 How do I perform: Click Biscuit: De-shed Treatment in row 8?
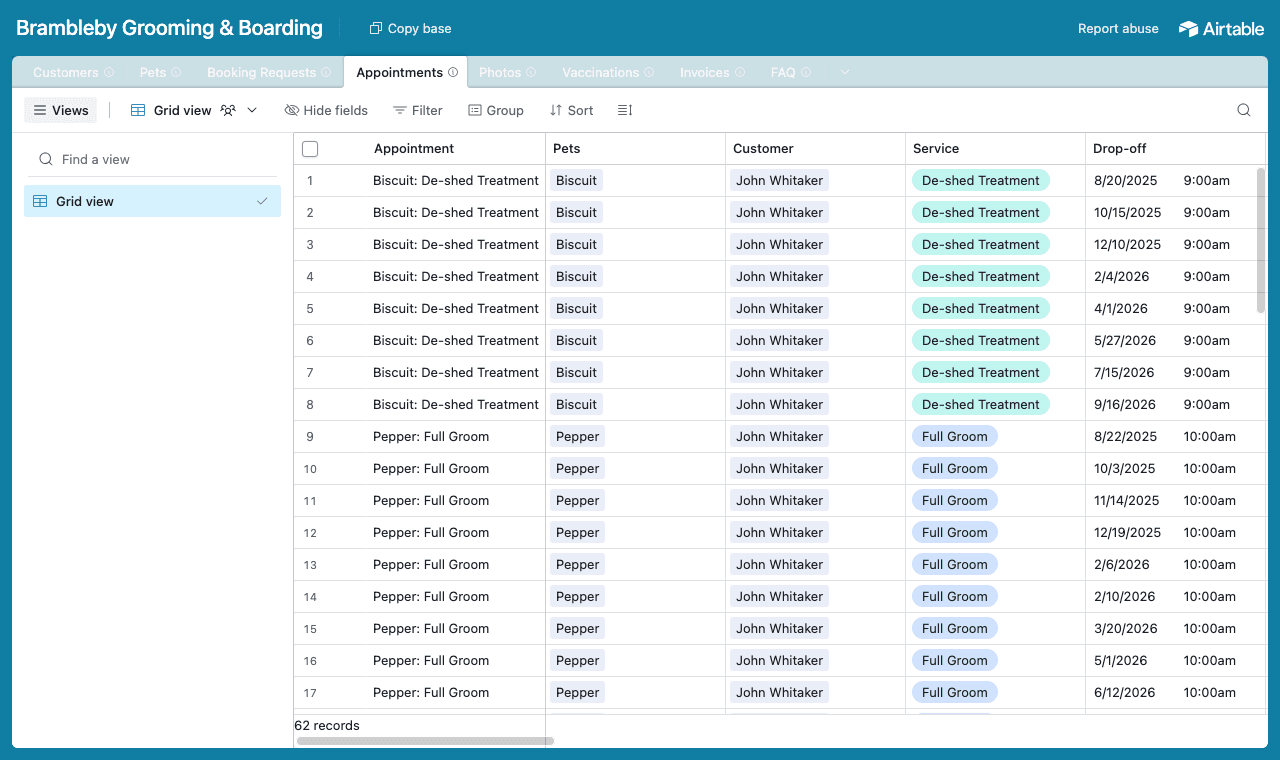[456, 405]
